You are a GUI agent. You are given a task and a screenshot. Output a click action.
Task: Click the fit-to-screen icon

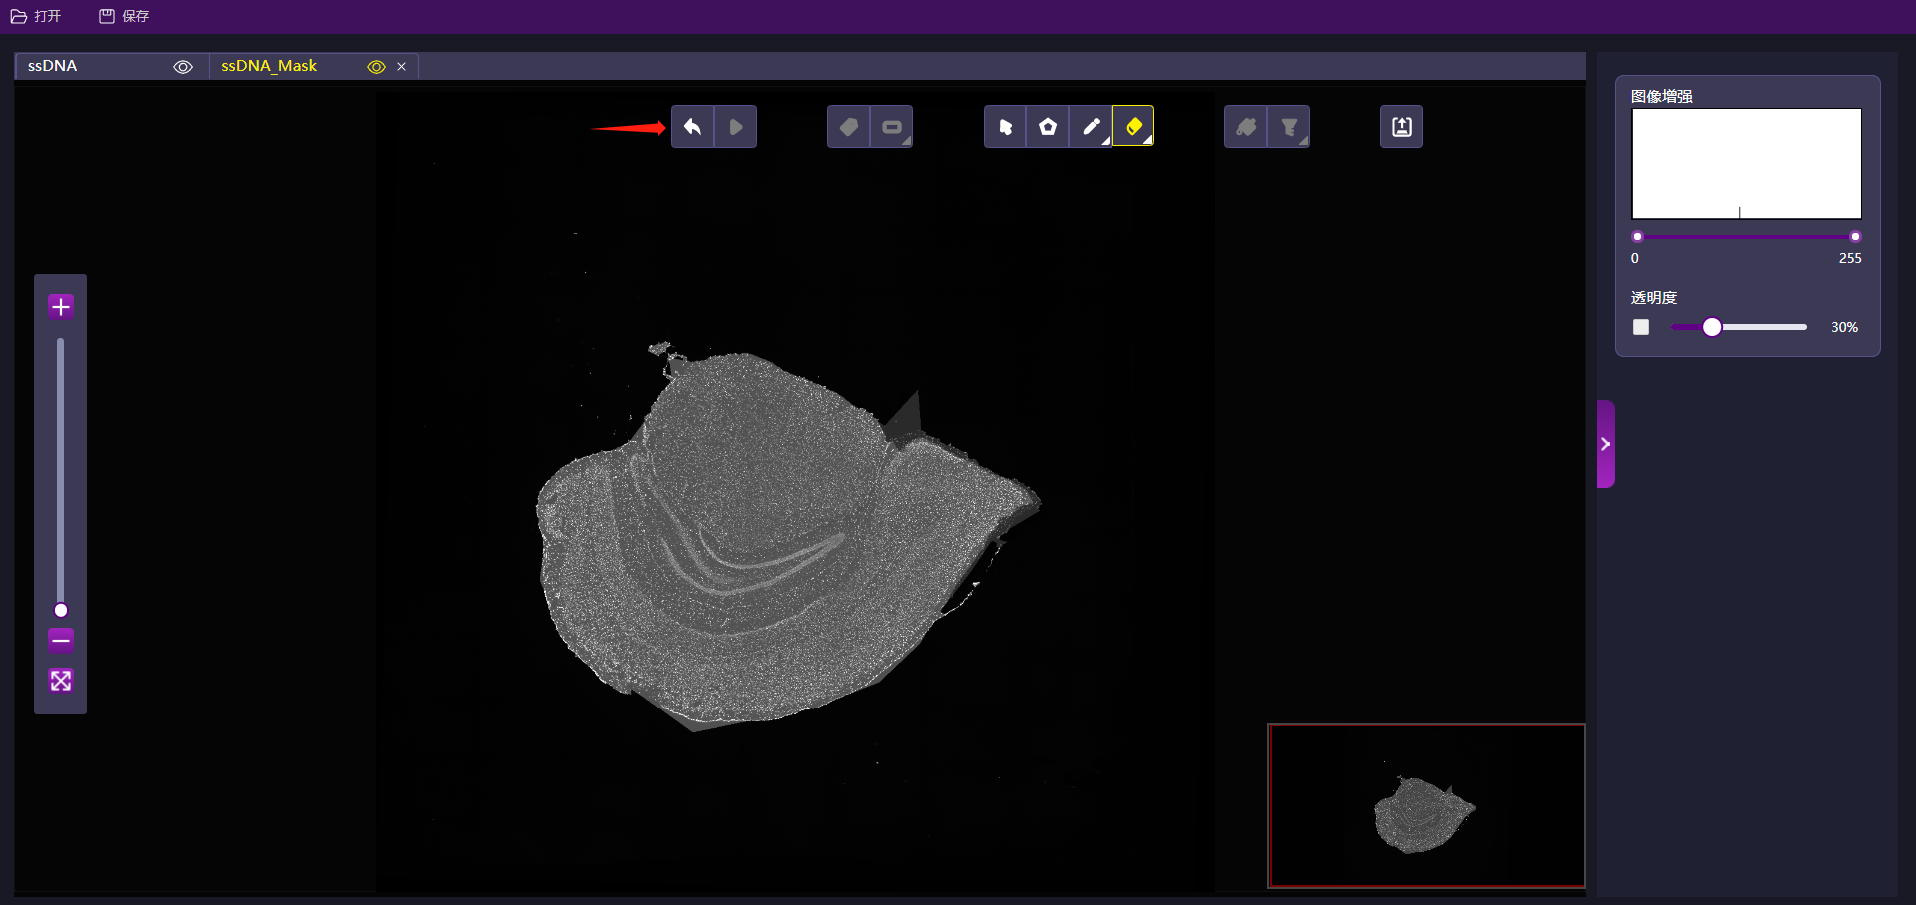[x=61, y=681]
